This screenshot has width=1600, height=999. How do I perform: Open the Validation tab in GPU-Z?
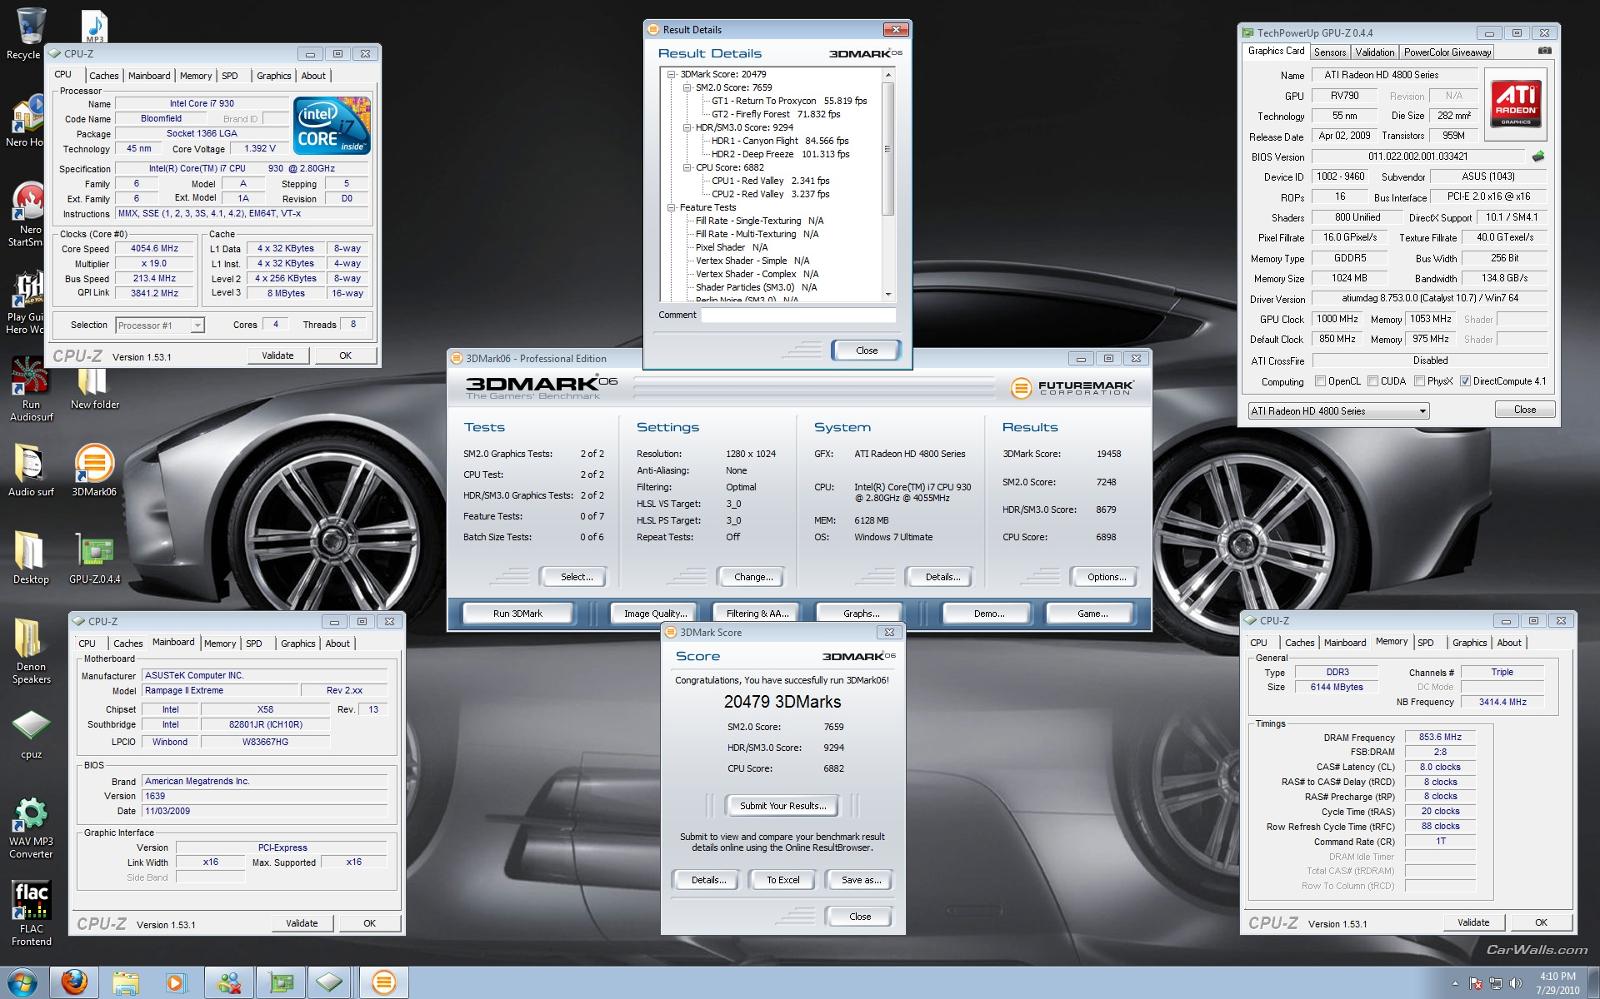coord(1374,52)
